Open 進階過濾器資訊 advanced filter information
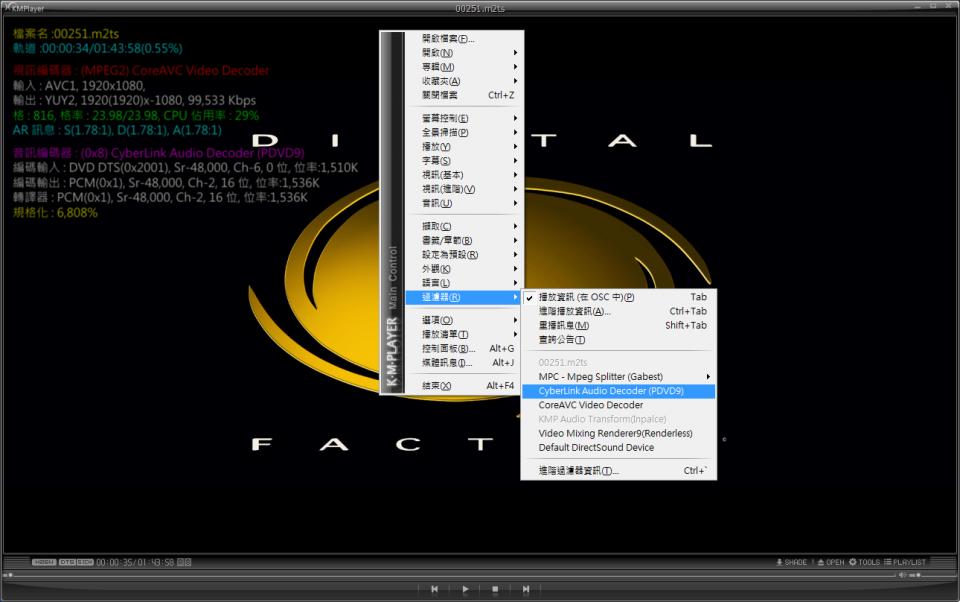This screenshot has height=602, width=960. (580, 470)
